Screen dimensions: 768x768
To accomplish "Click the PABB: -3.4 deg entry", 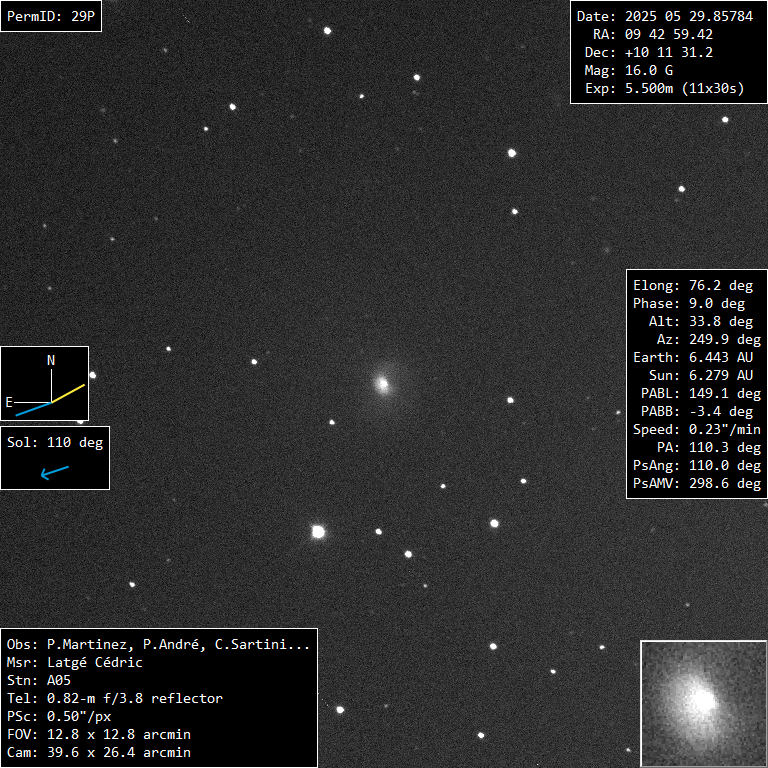I will pos(696,412).
